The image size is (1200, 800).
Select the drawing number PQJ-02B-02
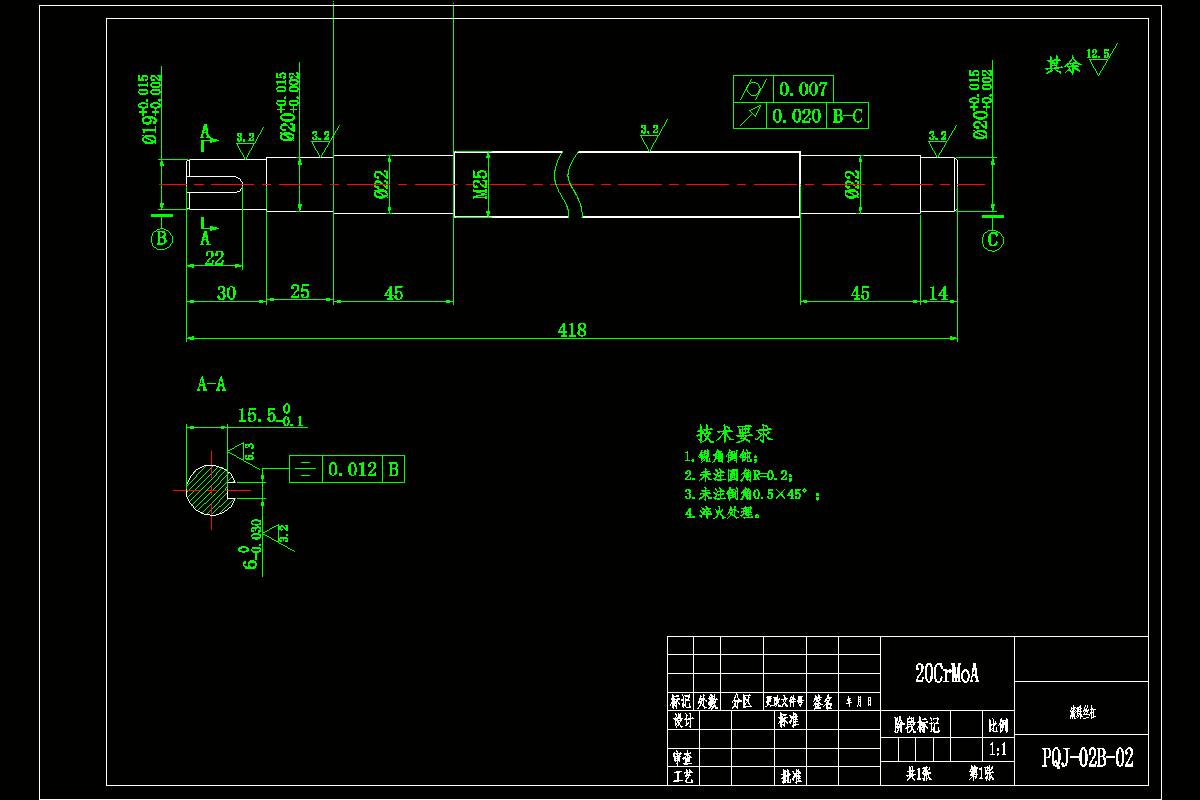(1087, 758)
